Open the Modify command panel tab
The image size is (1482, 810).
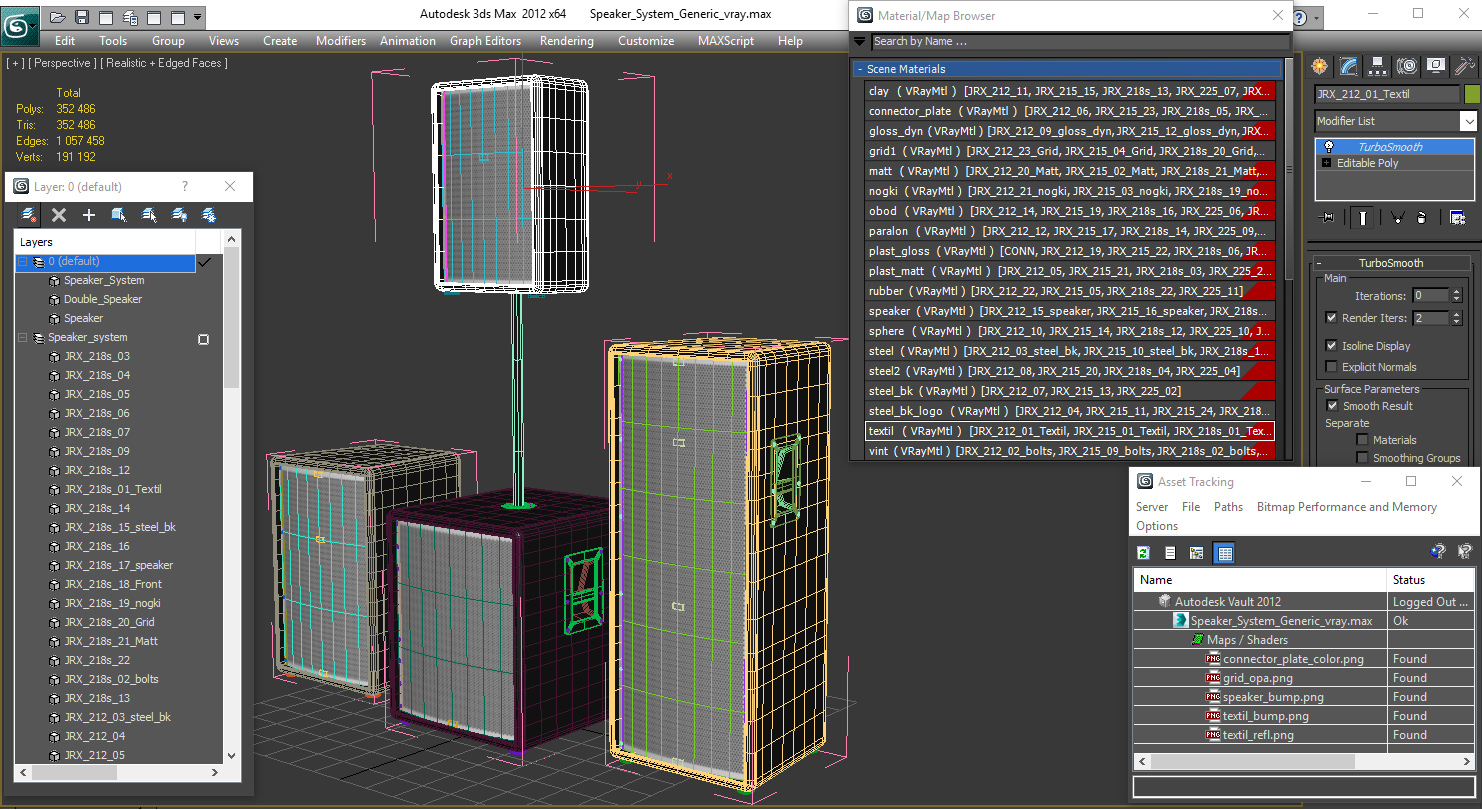click(x=1349, y=66)
